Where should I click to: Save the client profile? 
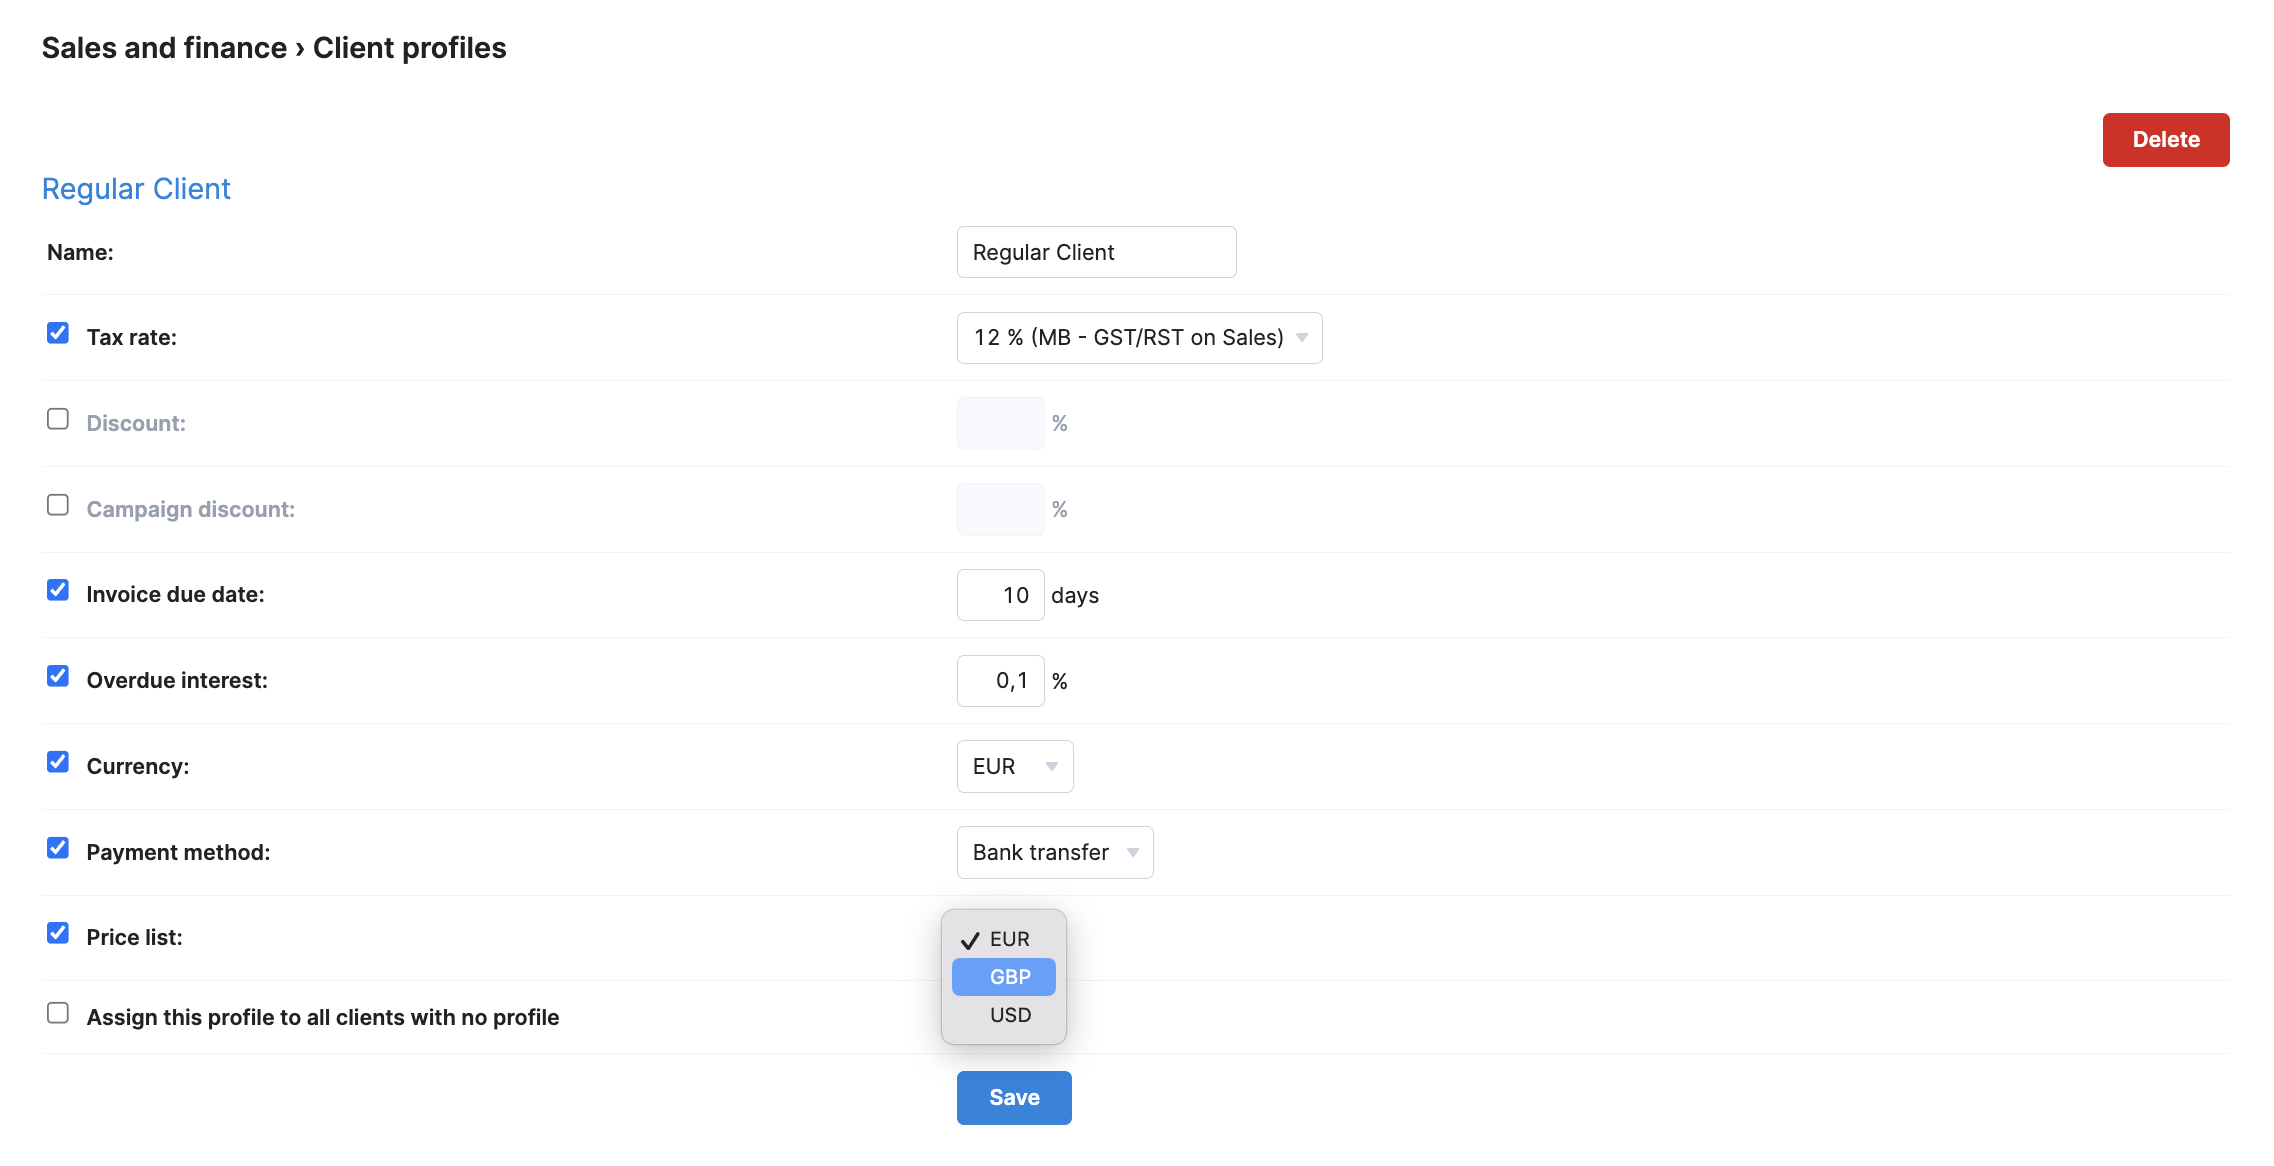[1013, 1097]
